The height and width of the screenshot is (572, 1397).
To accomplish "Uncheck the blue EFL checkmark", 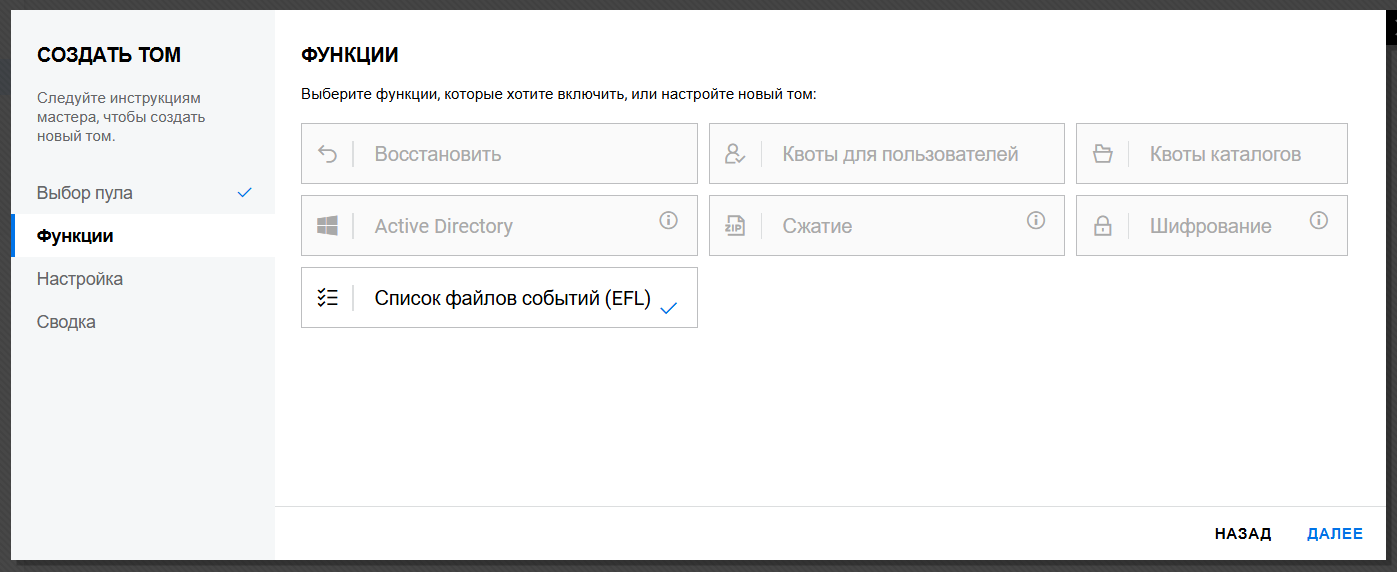I will pos(669,308).
